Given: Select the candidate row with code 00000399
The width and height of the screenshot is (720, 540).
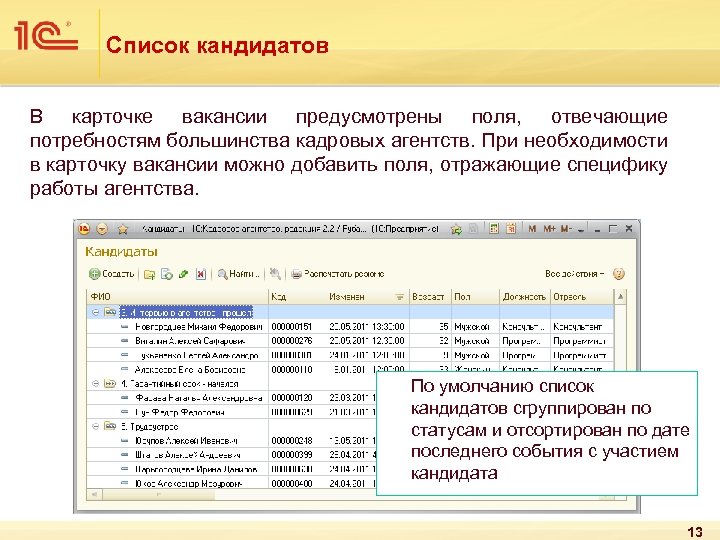Looking at the screenshot, I should point(232,455).
